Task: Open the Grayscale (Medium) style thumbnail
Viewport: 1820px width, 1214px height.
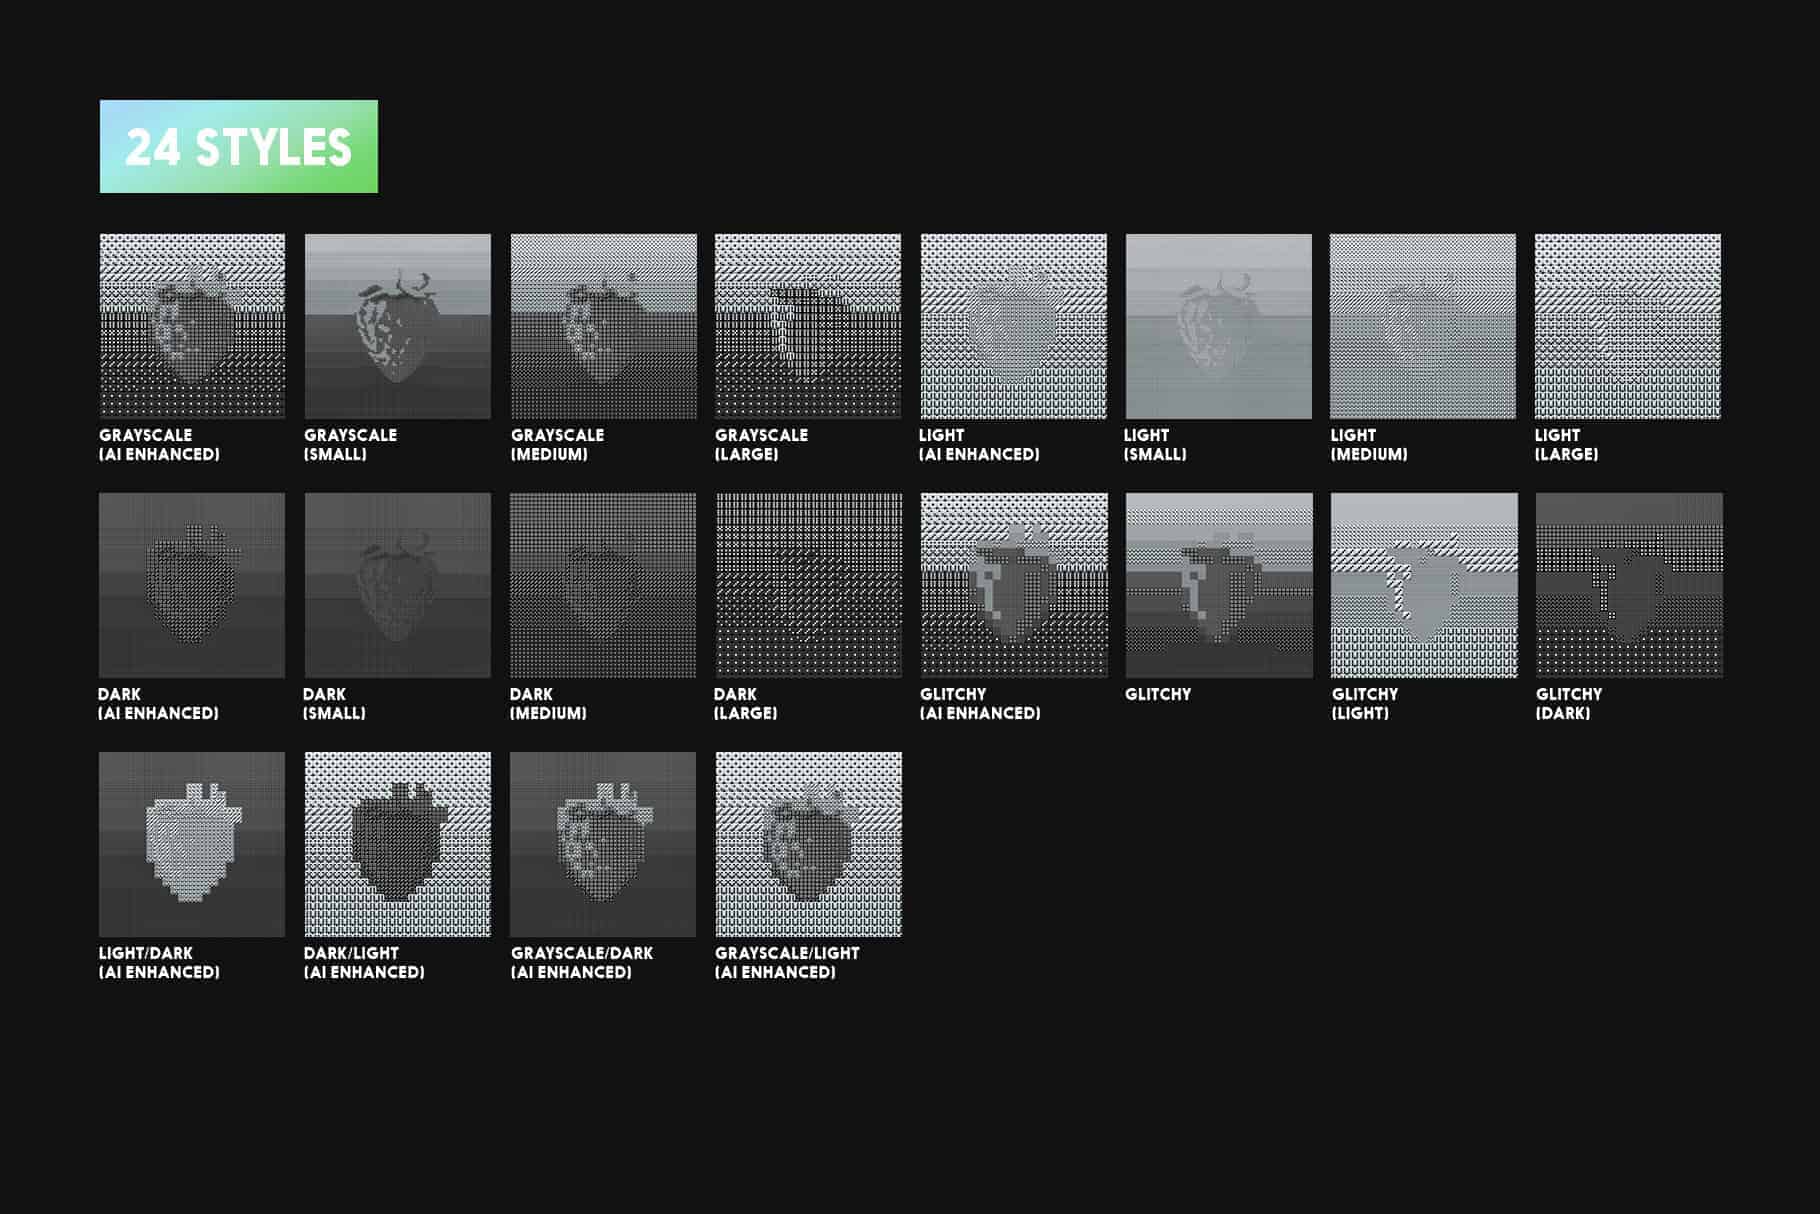Action: click(603, 326)
